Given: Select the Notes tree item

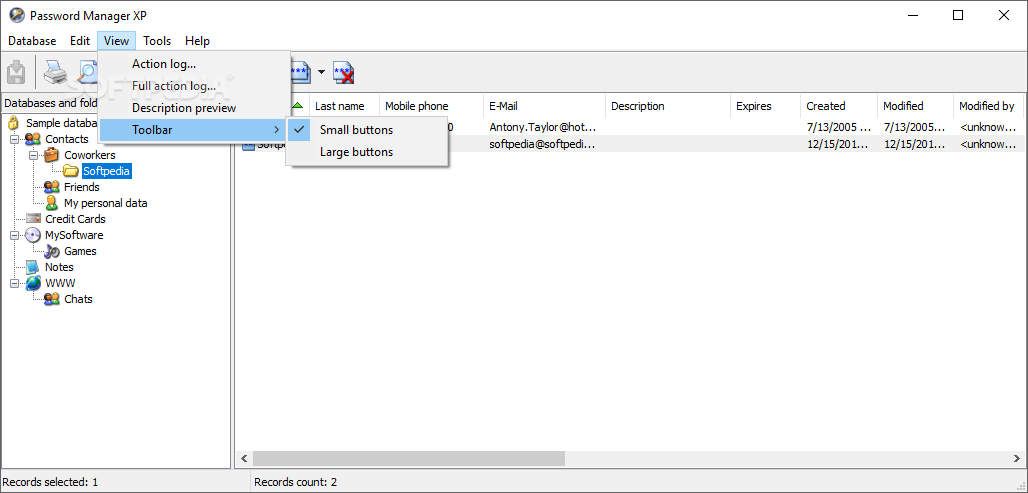Looking at the screenshot, I should [x=59, y=267].
